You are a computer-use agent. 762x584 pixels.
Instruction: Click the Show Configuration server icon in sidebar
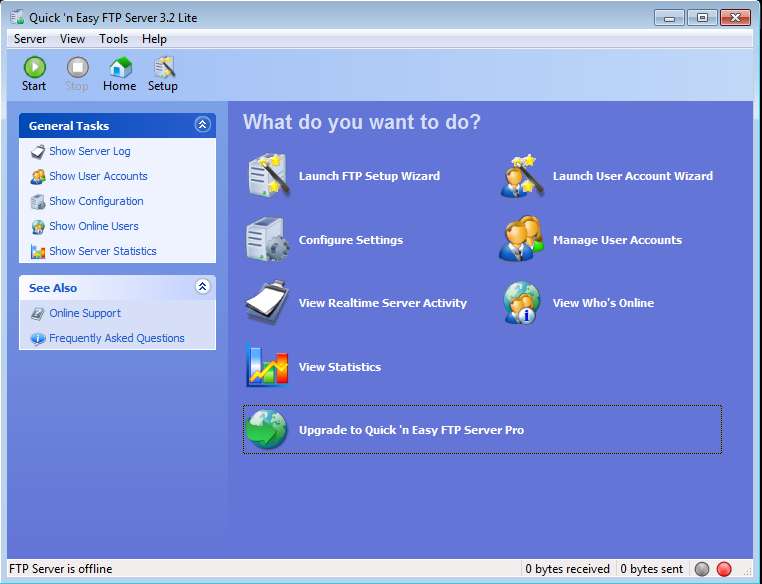coord(37,202)
